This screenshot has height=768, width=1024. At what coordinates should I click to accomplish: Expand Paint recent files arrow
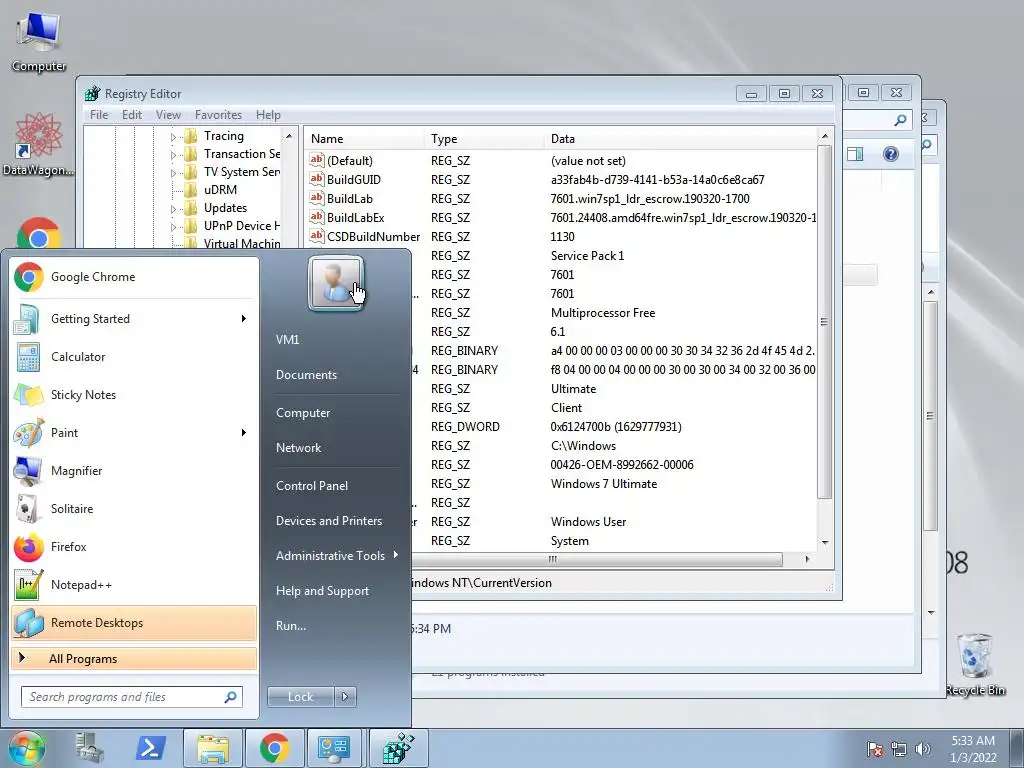point(244,432)
